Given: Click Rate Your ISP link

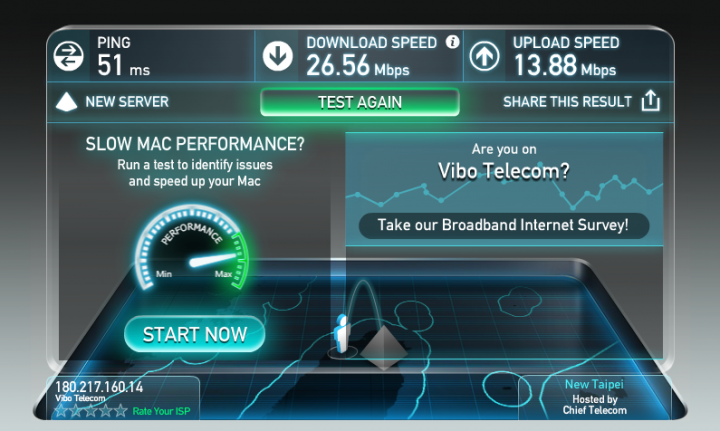Looking at the screenshot, I should click(x=161, y=411).
